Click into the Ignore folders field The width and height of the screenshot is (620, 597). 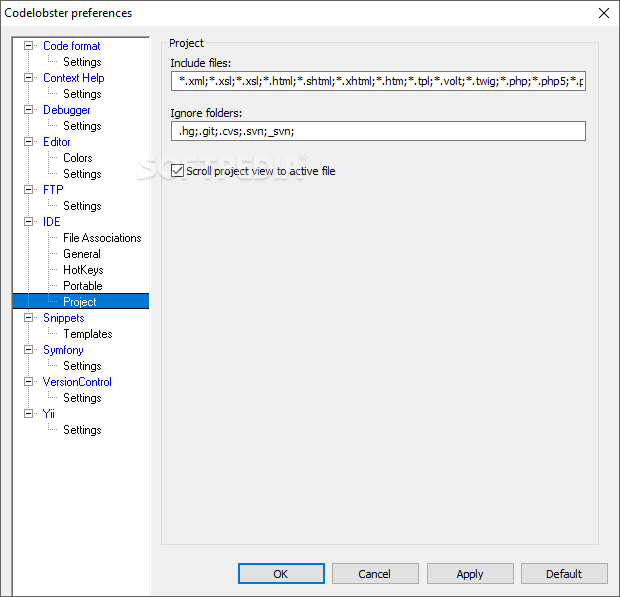pyautogui.click(x=378, y=131)
